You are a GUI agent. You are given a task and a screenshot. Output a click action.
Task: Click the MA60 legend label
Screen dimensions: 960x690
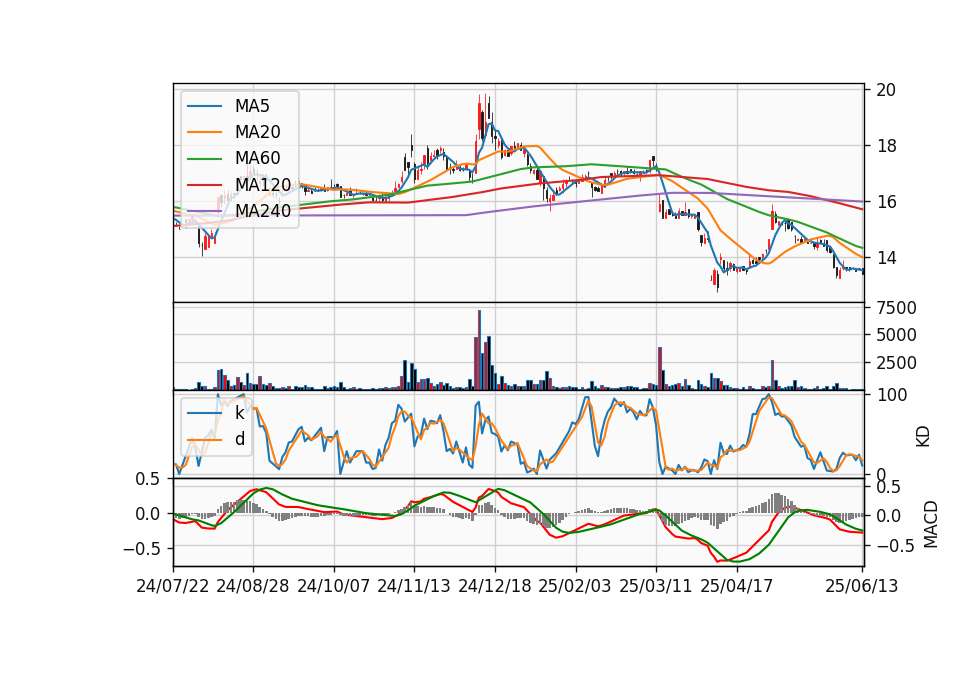257,158
